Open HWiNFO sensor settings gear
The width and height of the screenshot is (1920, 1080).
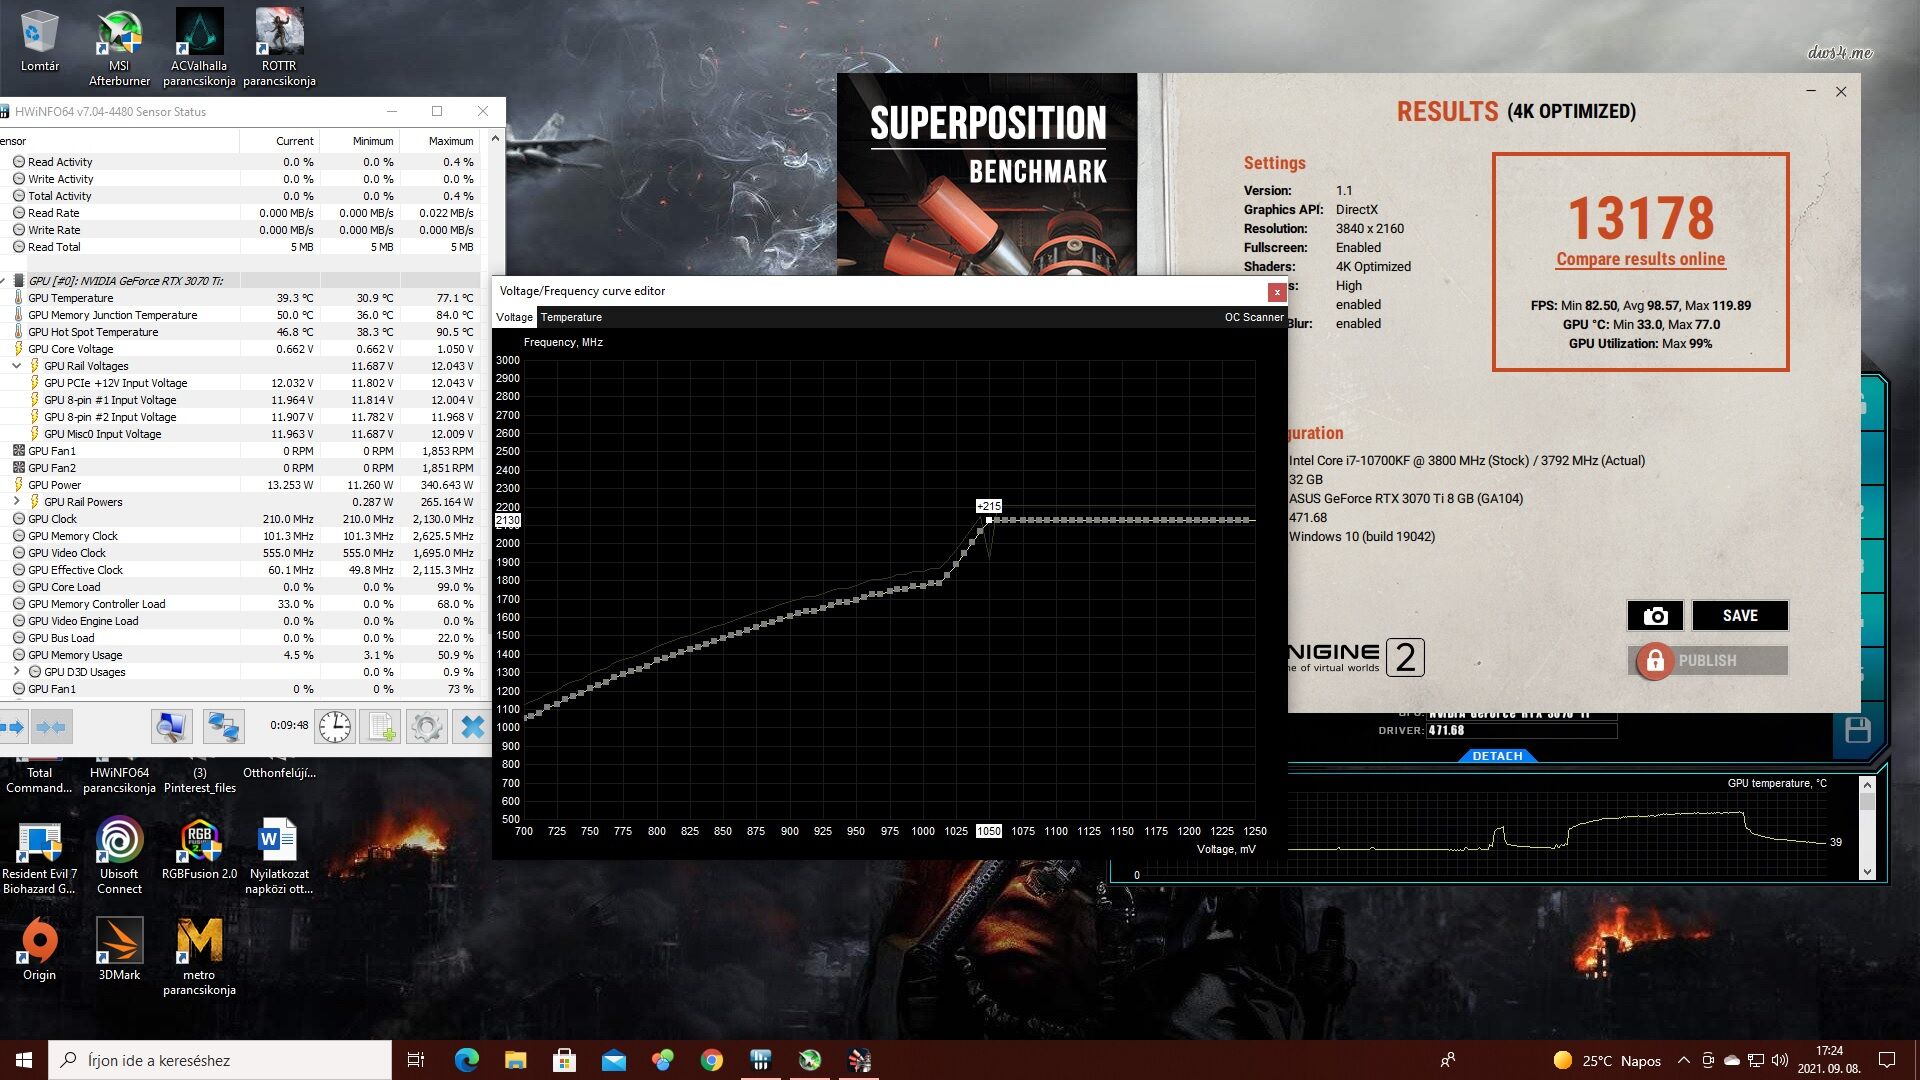(427, 727)
